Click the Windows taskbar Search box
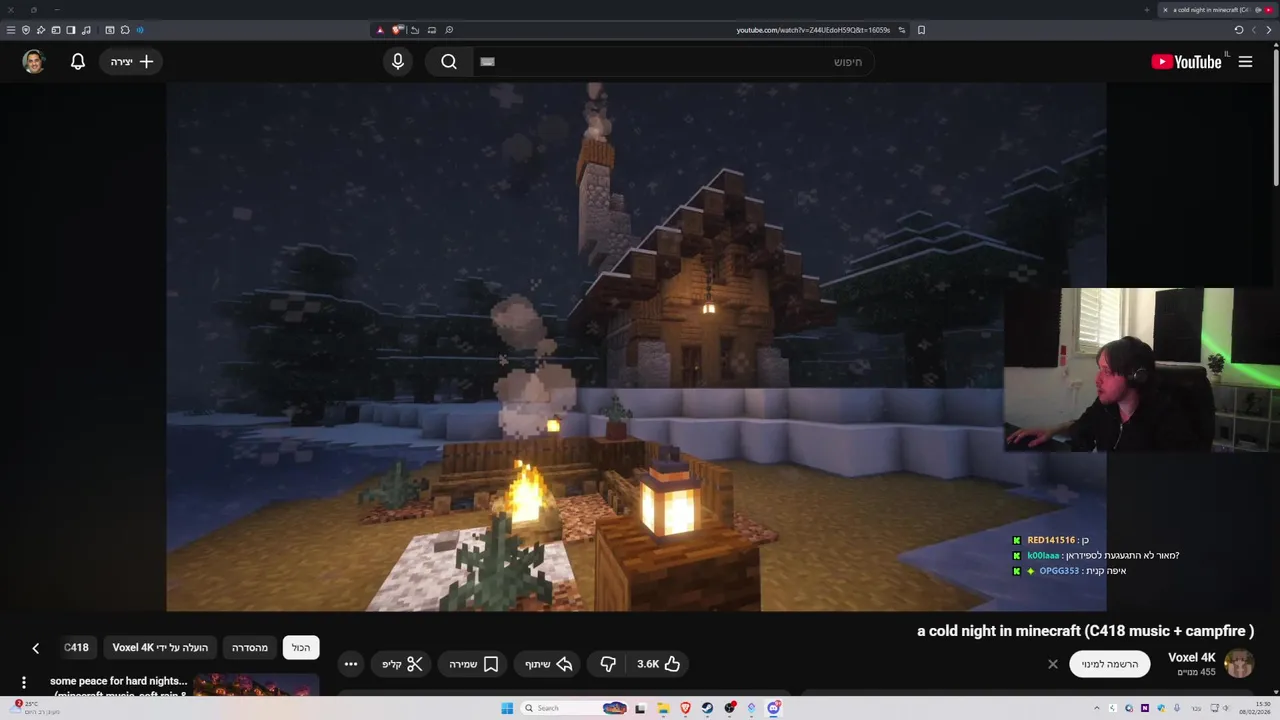This screenshot has width=1280, height=720. [574, 708]
